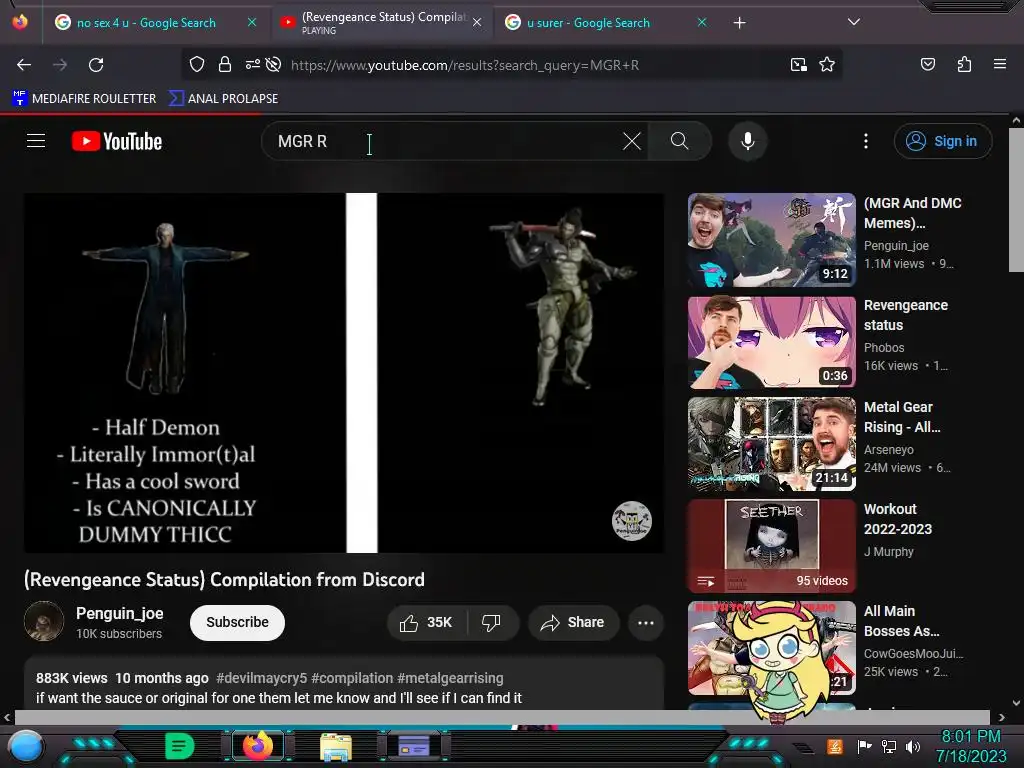Open the tracking protection shield icon

[197, 64]
